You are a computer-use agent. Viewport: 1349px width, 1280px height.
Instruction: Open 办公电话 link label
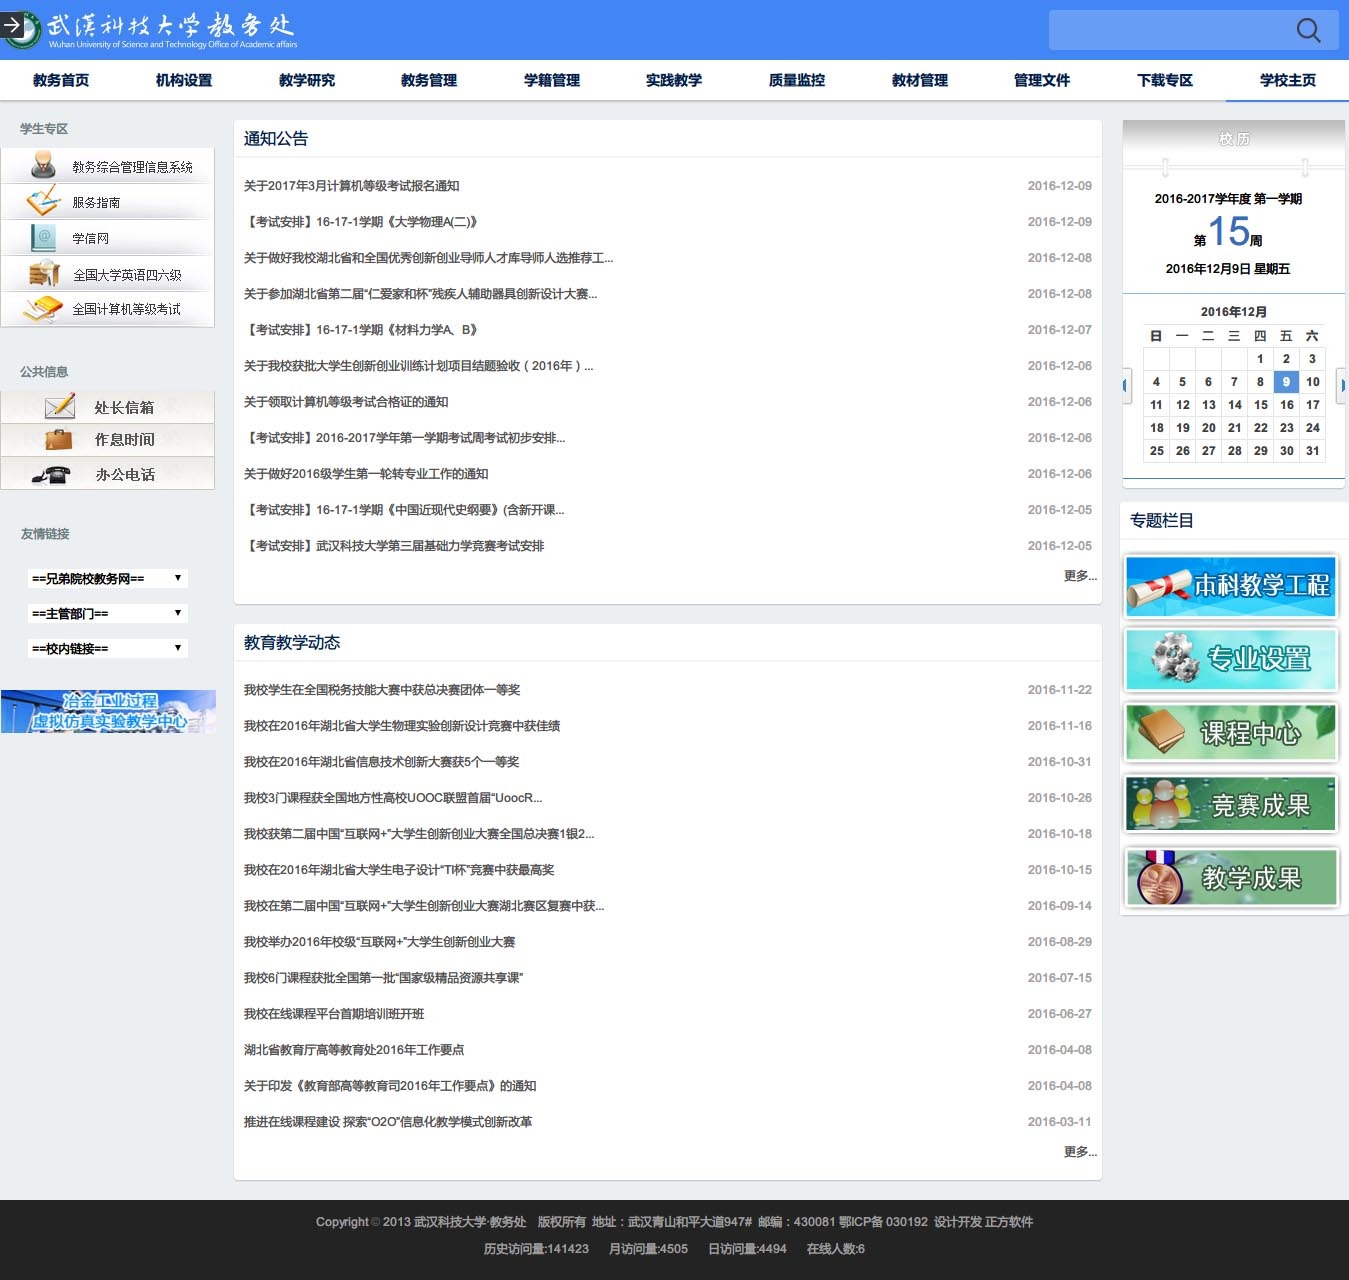point(124,474)
